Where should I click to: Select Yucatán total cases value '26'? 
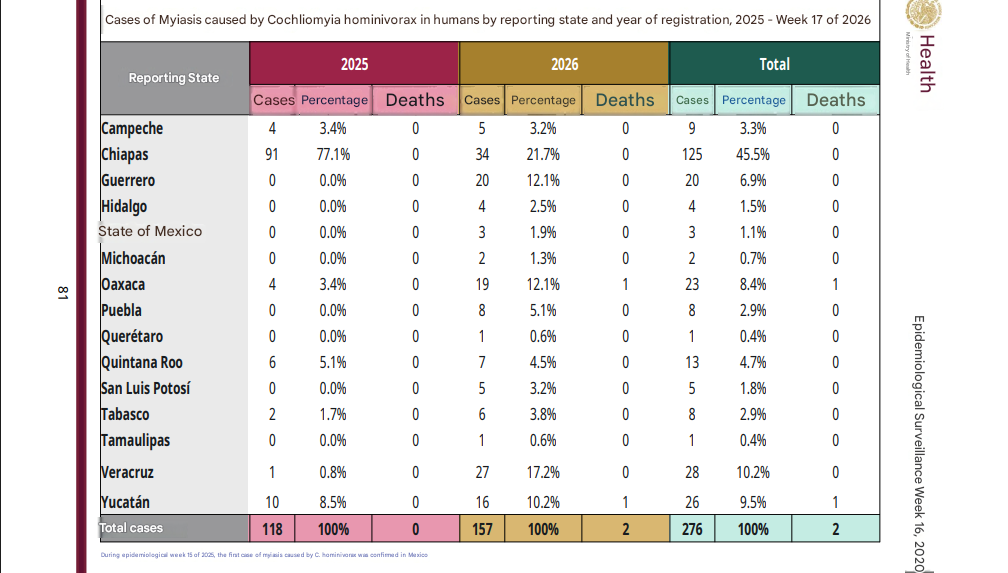[x=692, y=502]
